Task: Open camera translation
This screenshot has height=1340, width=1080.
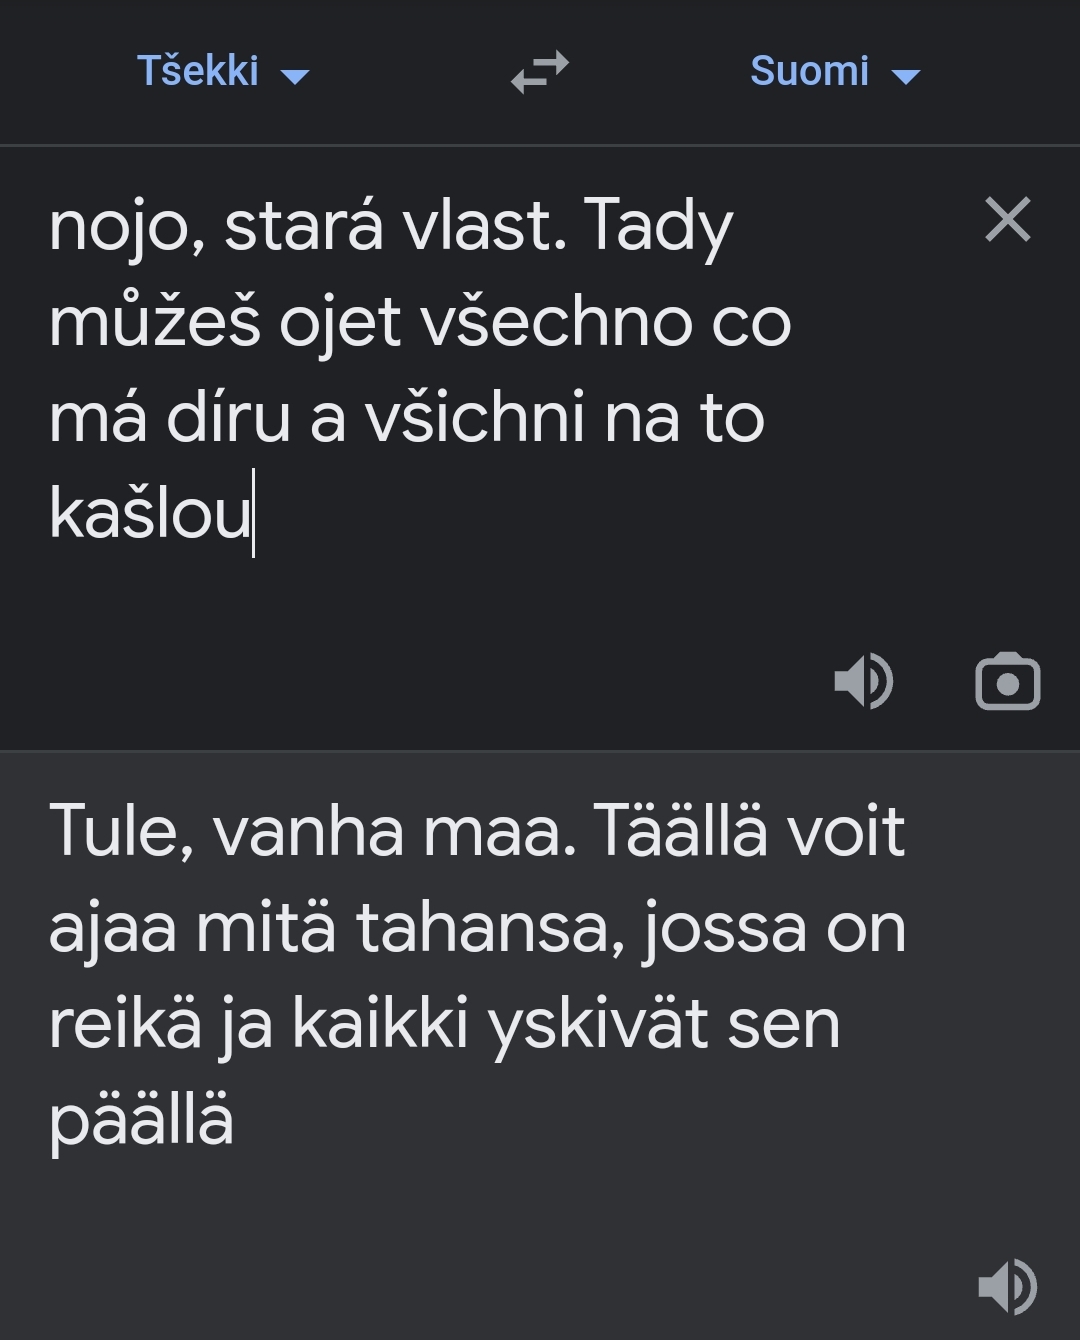Action: (x=1007, y=682)
